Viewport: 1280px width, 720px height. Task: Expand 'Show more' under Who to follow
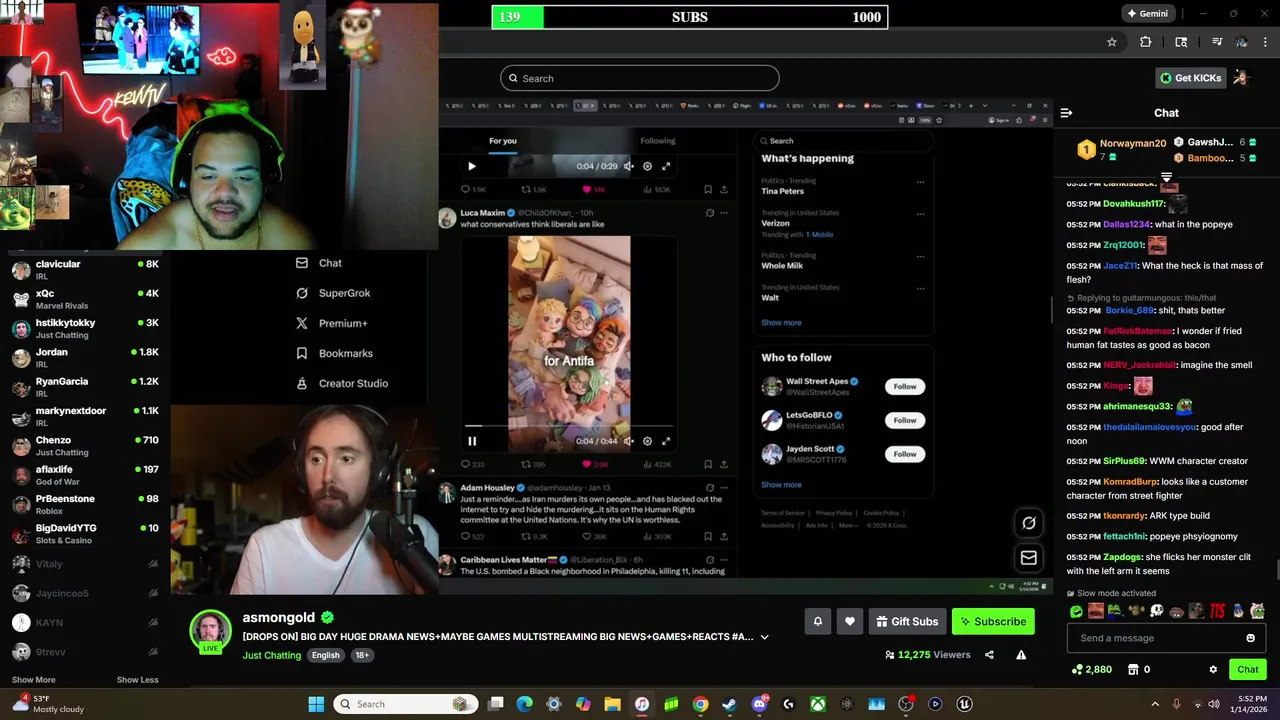[x=781, y=484]
